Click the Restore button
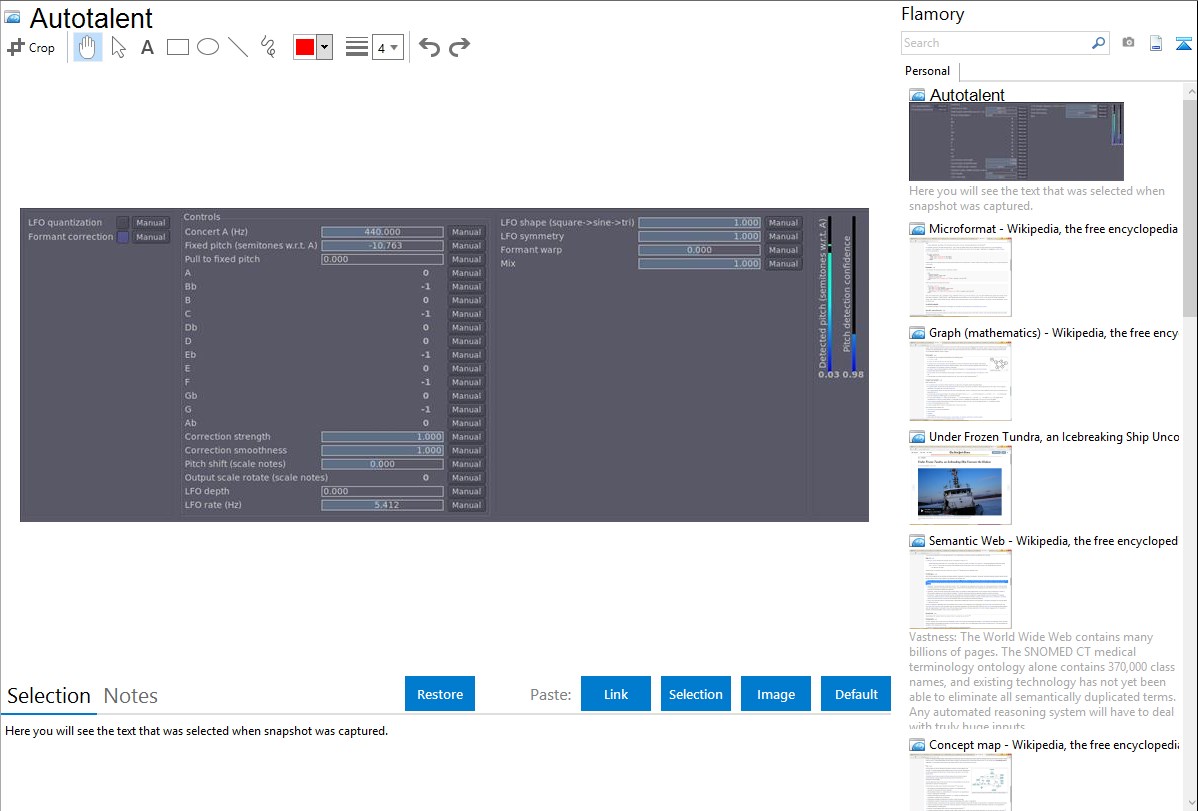 (440, 694)
